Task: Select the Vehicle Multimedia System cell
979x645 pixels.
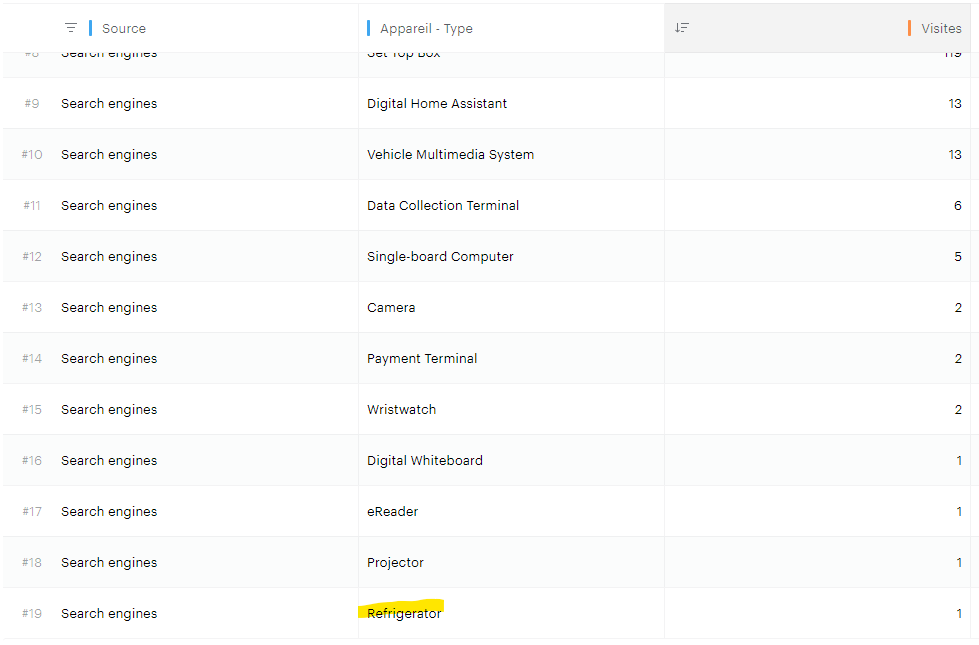Action: click(450, 155)
